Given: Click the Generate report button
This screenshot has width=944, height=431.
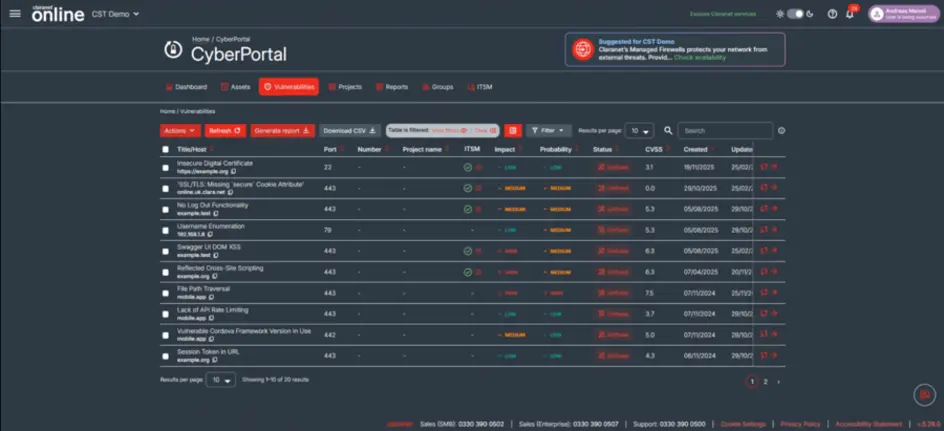Looking at the screenshot, I should click(282, 131).
